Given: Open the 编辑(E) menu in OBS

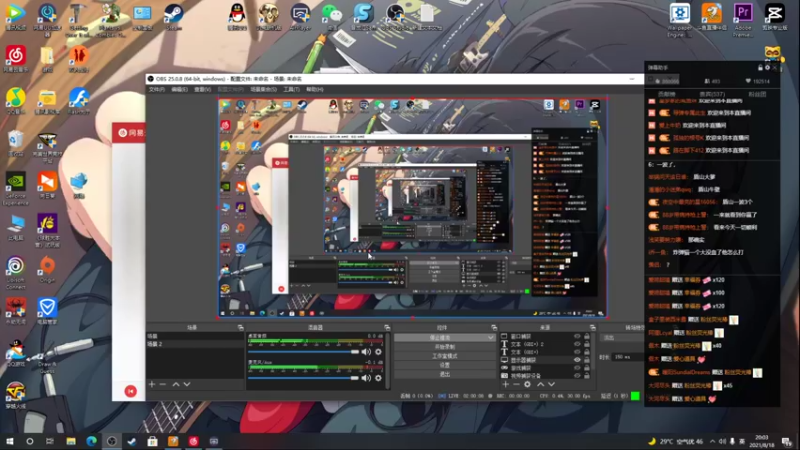Looking at the screenshot, I should click(179, 89).
